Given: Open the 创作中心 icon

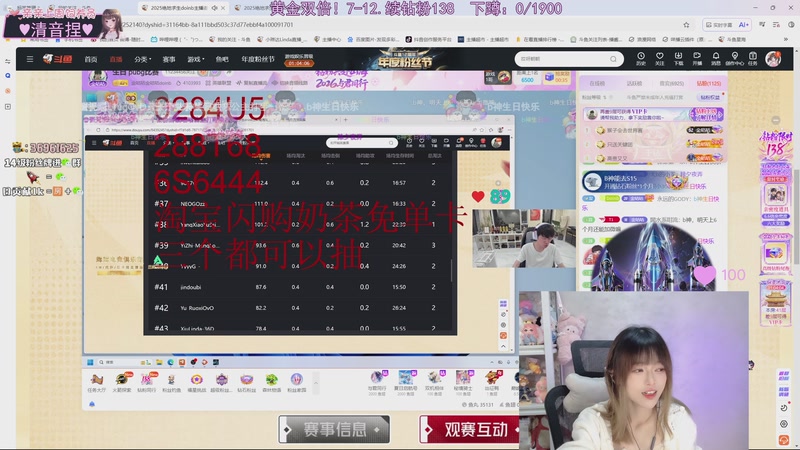Looking at the screenshot, I should click(x=734, y=59).
